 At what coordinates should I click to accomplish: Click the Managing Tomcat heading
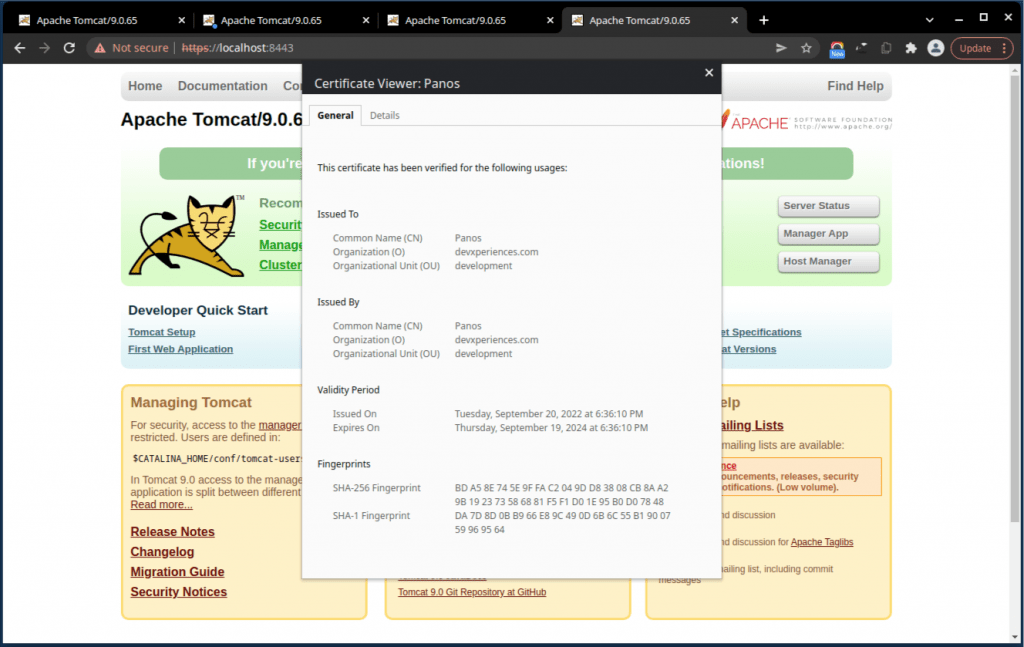191,403
